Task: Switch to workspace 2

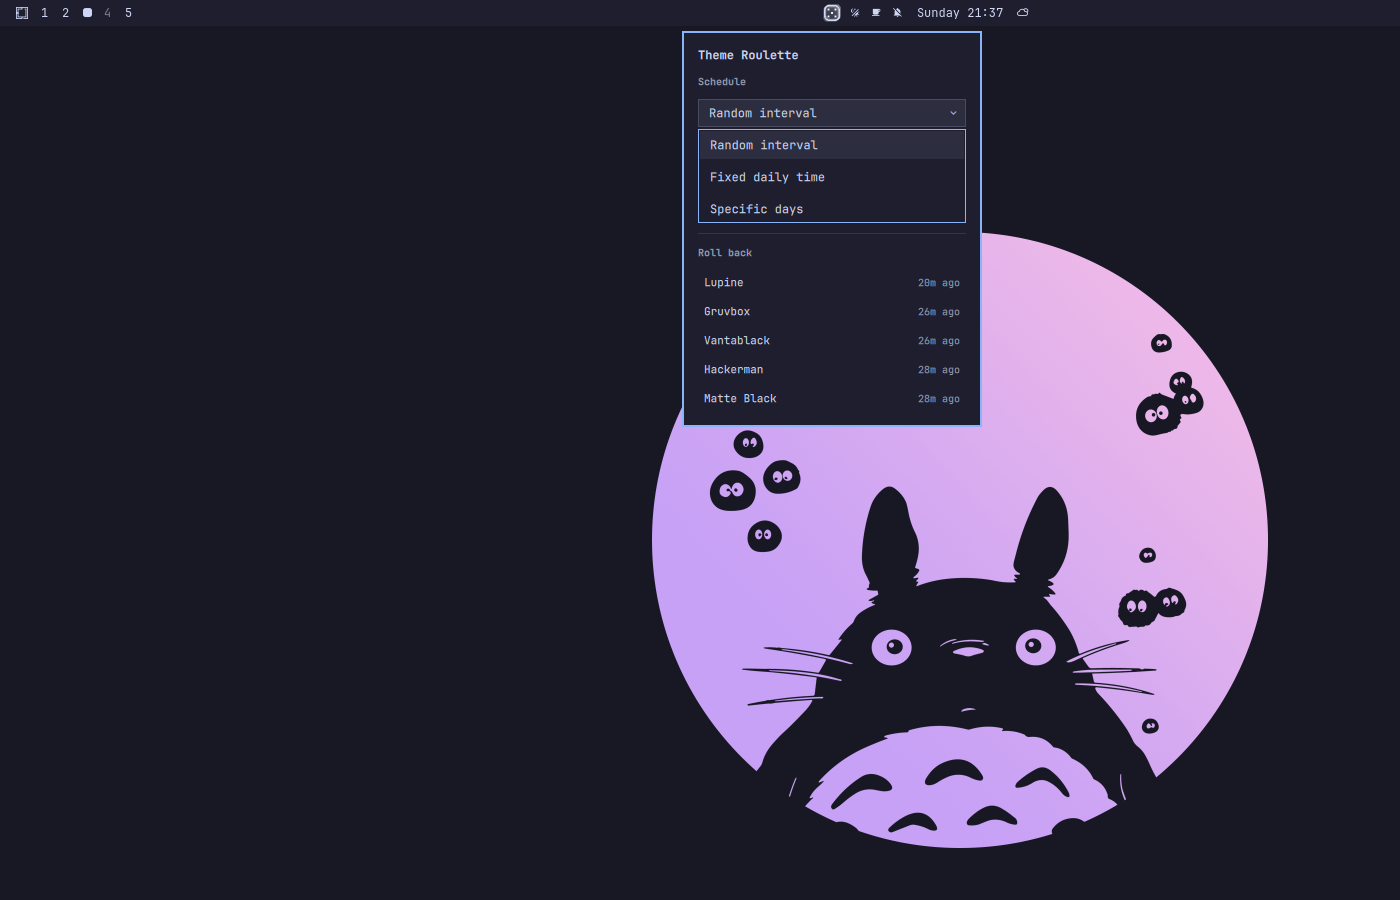Action: point(65,13)
